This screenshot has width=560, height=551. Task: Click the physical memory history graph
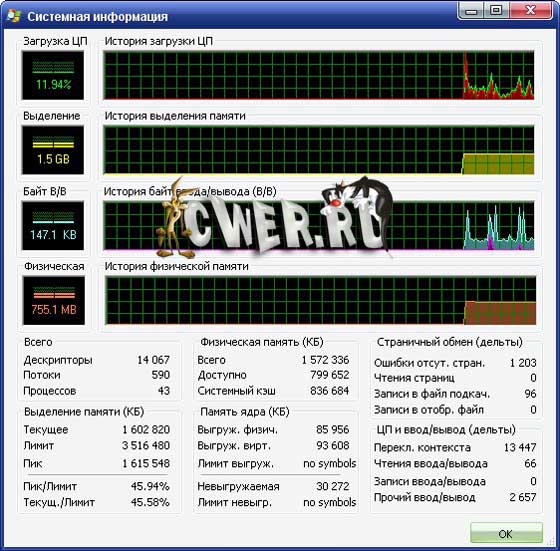tap(320, 300)
